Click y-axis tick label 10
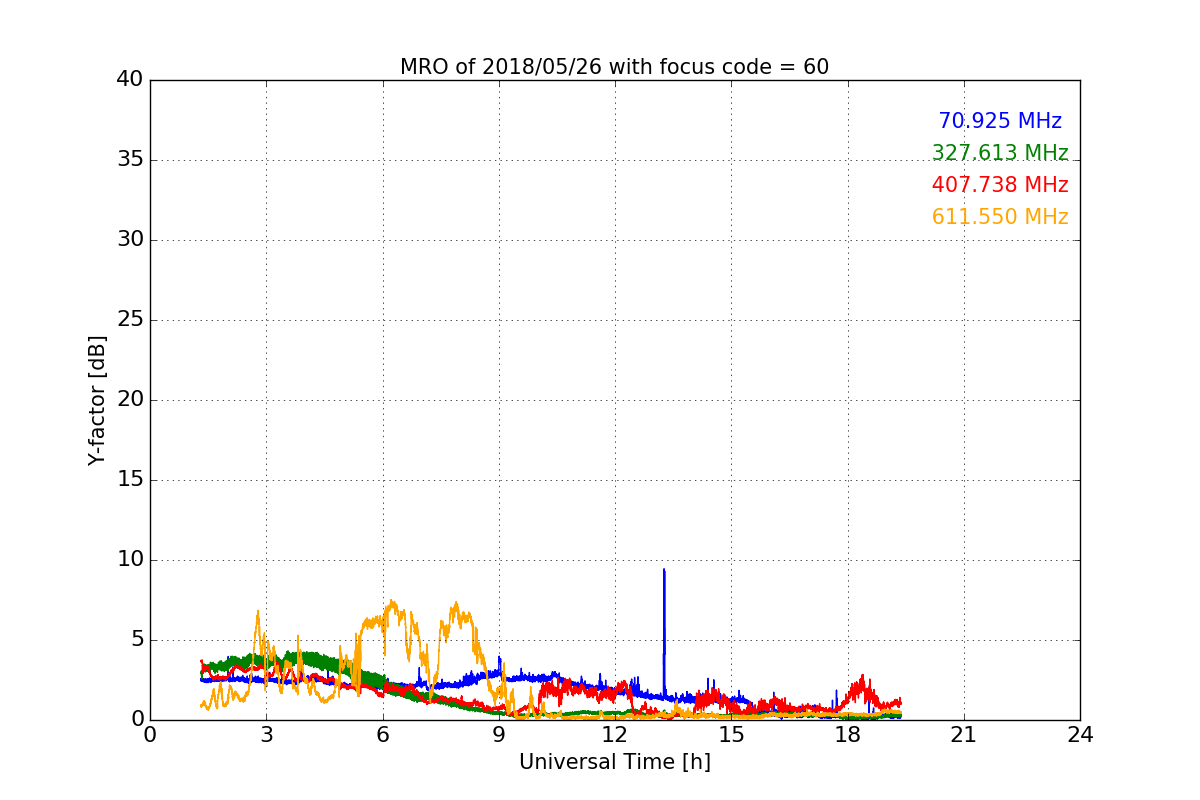The image size is (1200, 800). coord(130,560)
